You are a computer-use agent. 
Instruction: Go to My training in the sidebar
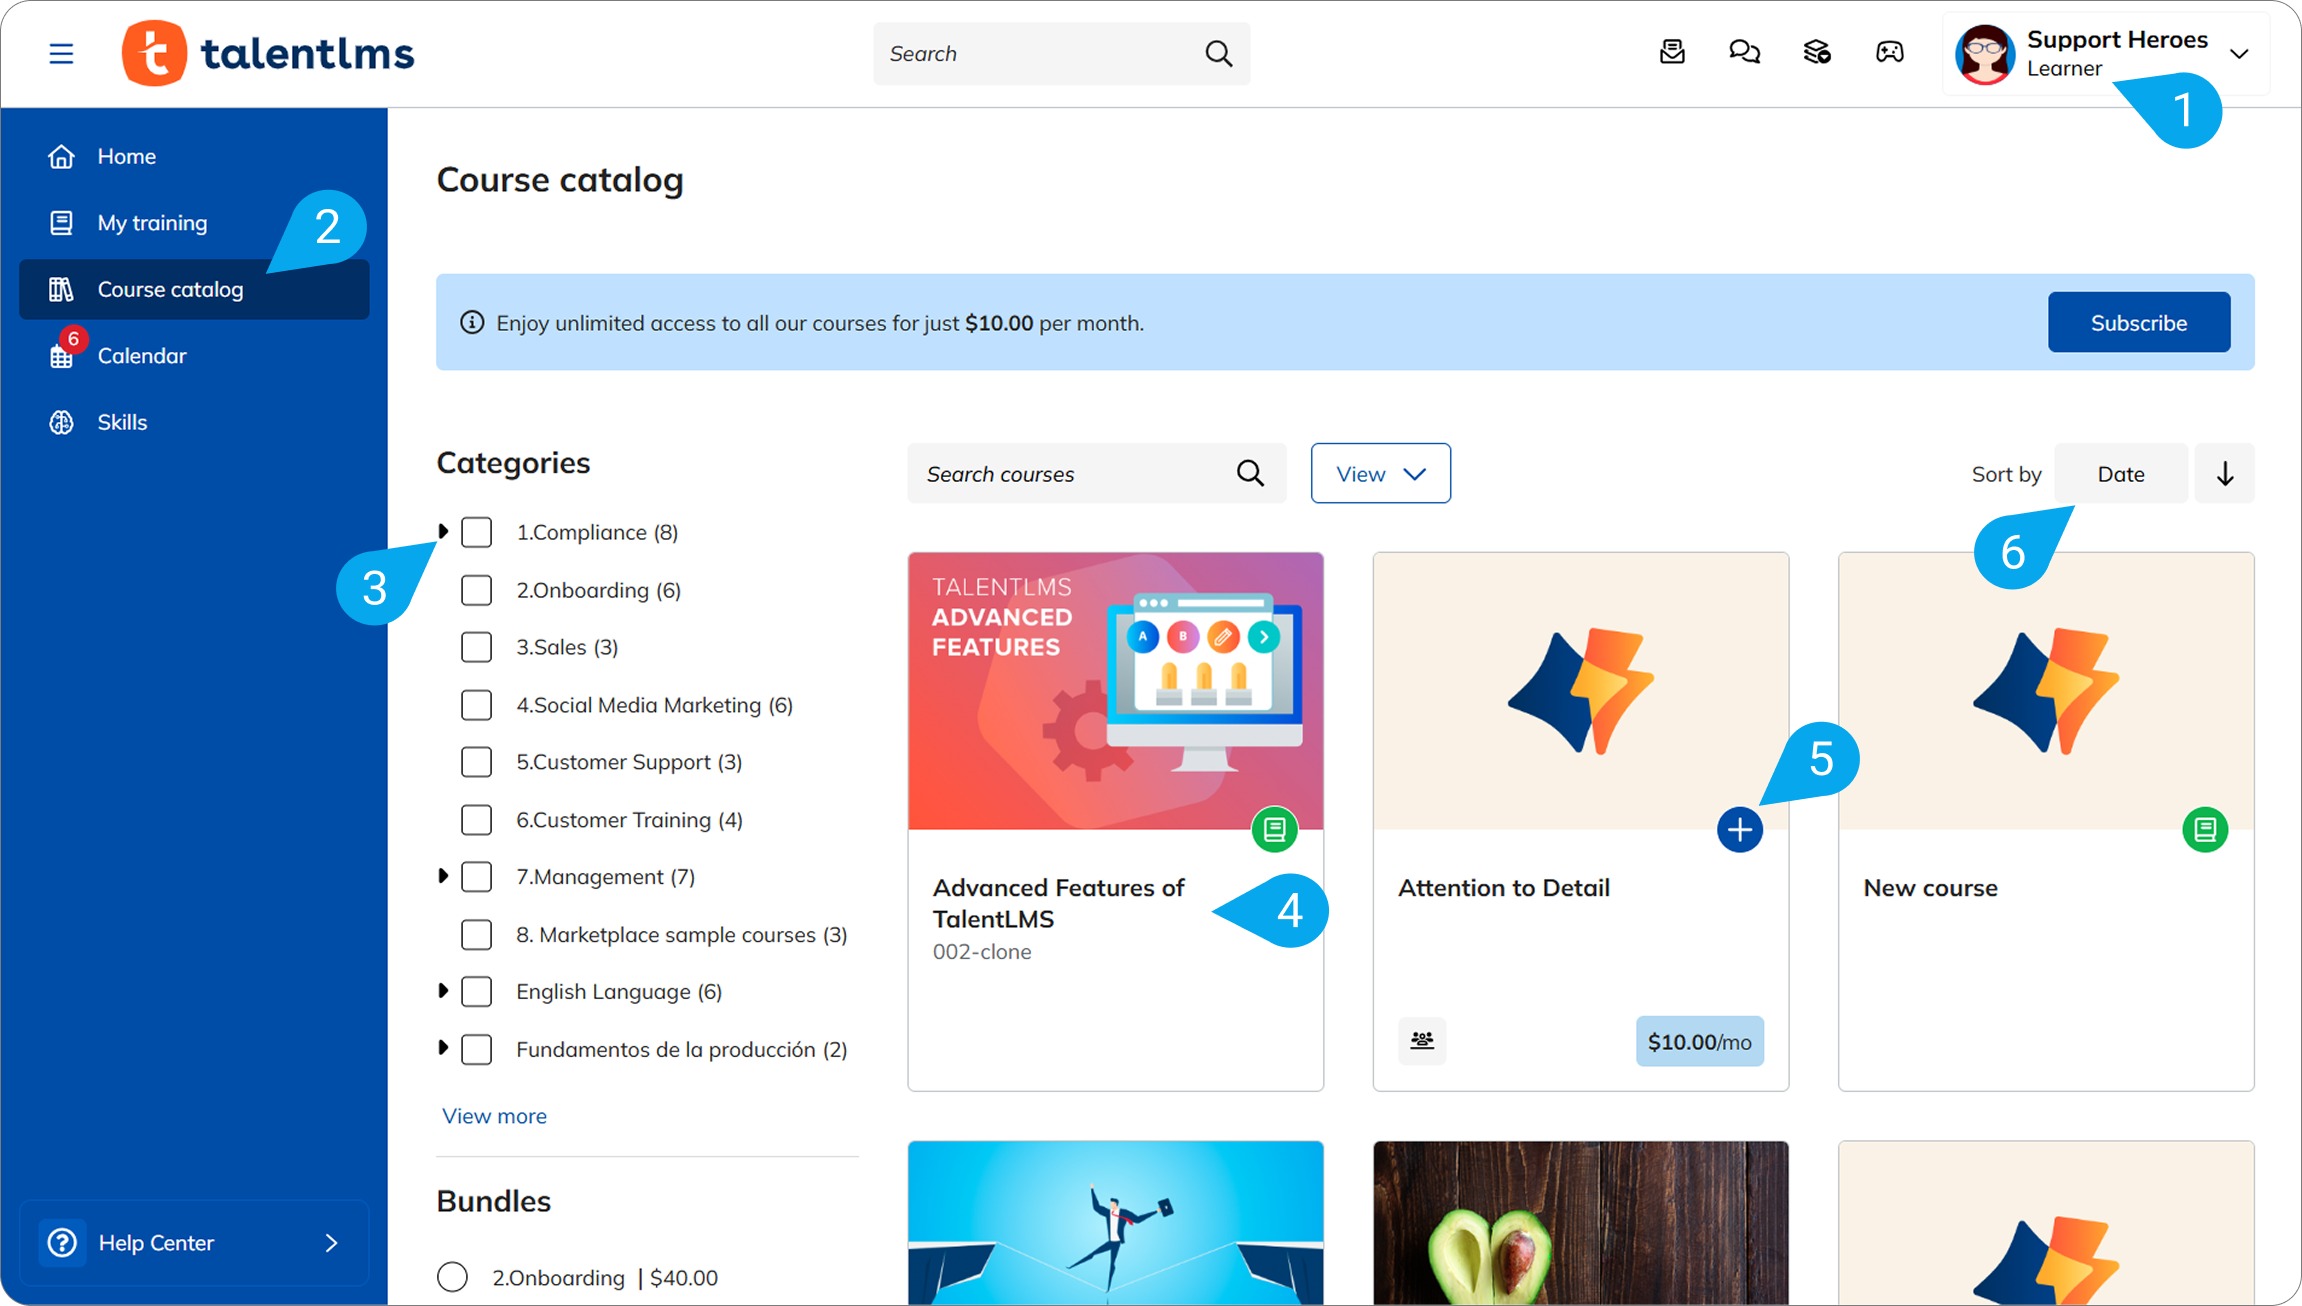152,222
